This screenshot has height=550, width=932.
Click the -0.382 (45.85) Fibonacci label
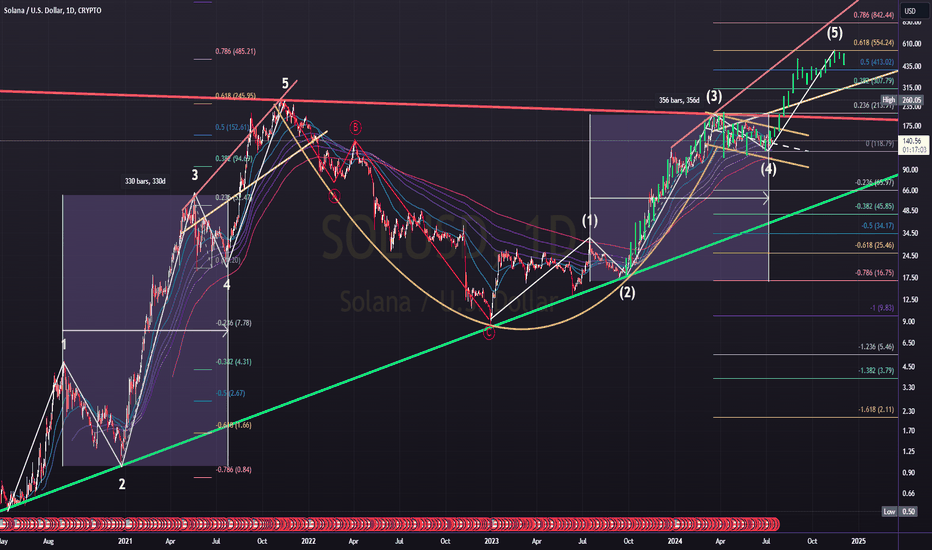[874, 206]
